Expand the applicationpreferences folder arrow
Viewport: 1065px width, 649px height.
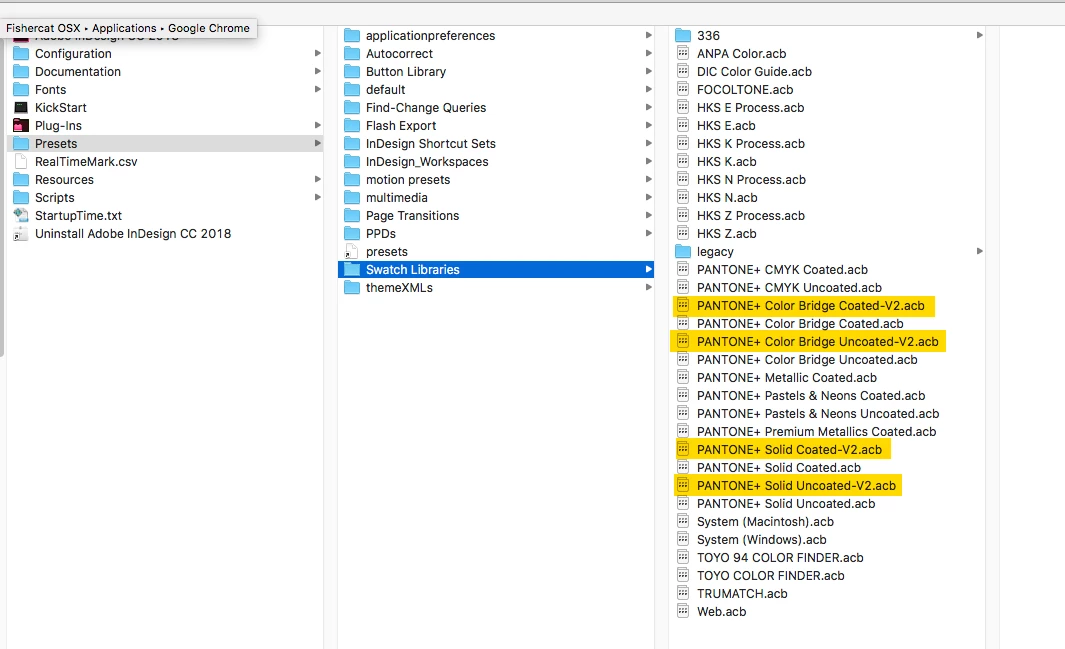(649, 35)
